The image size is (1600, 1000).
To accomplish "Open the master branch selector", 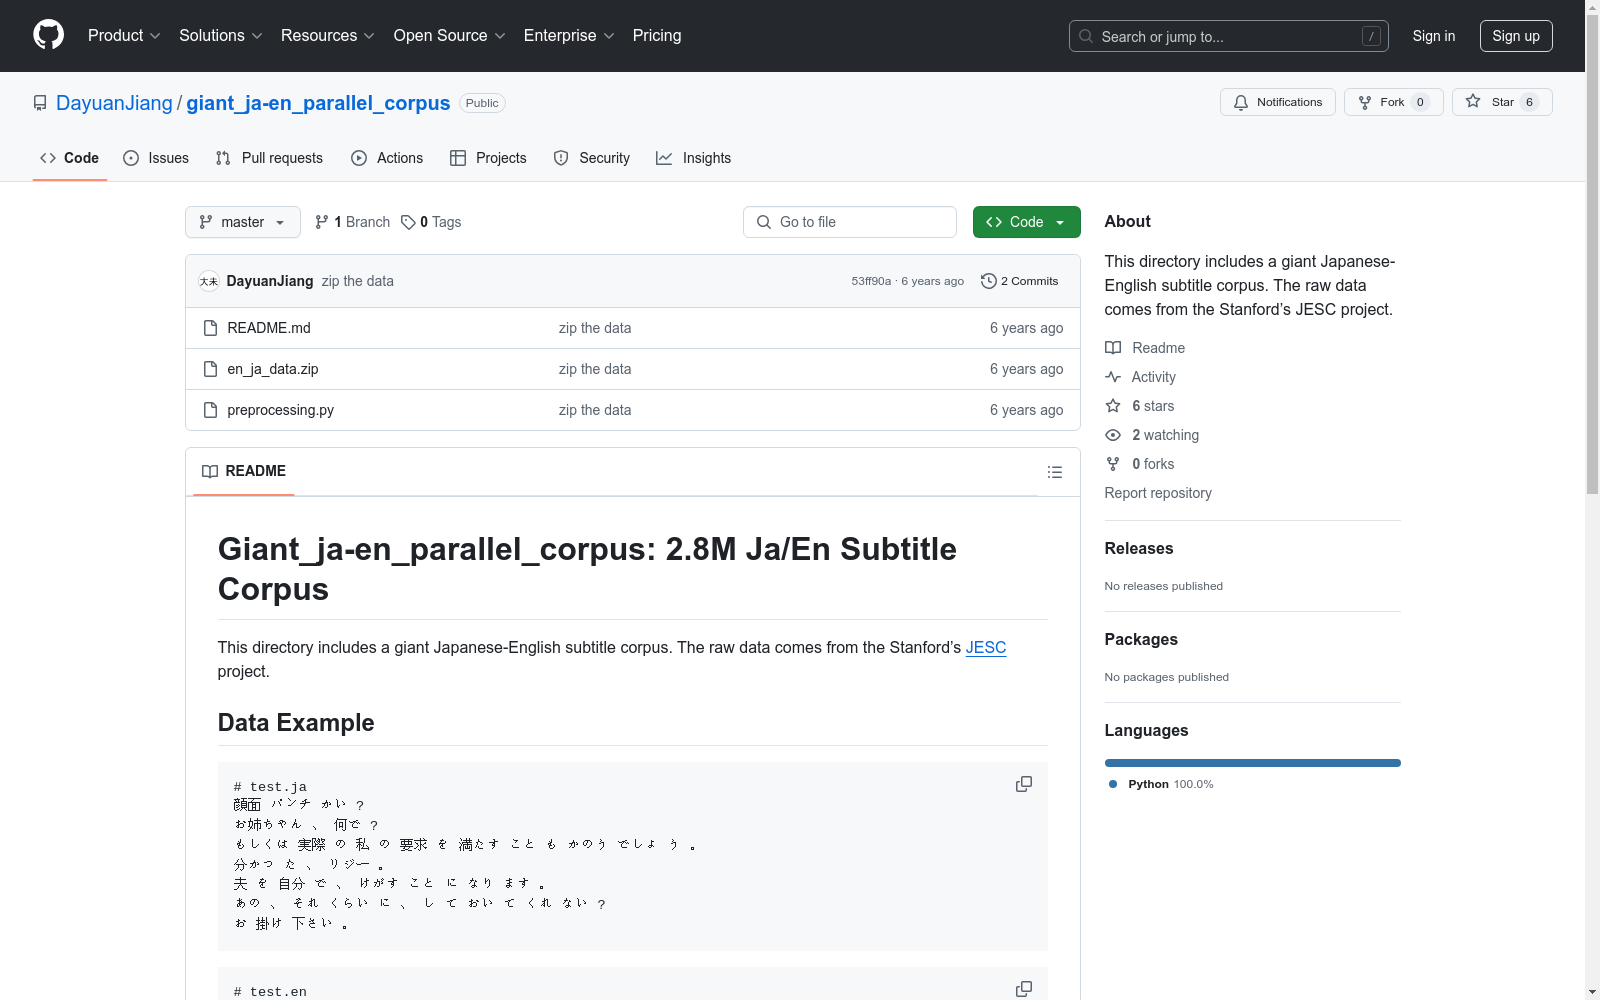I will (x=243, y=222).
